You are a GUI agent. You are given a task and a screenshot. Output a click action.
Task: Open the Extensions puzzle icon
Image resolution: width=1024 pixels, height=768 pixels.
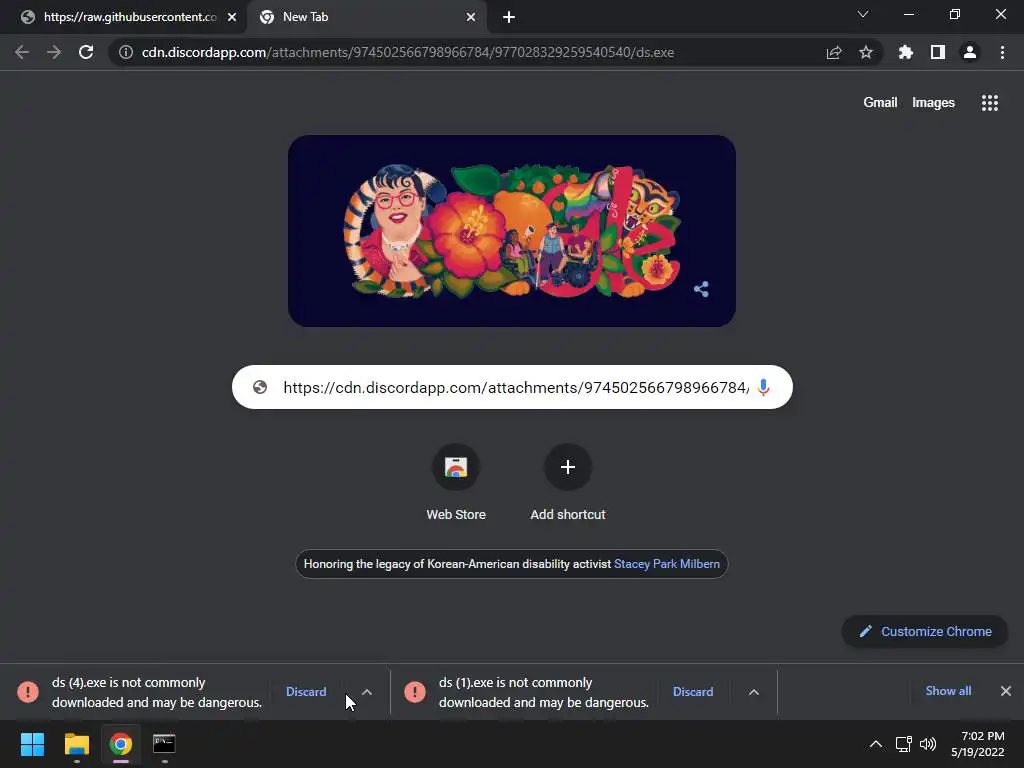coord(906,52)
